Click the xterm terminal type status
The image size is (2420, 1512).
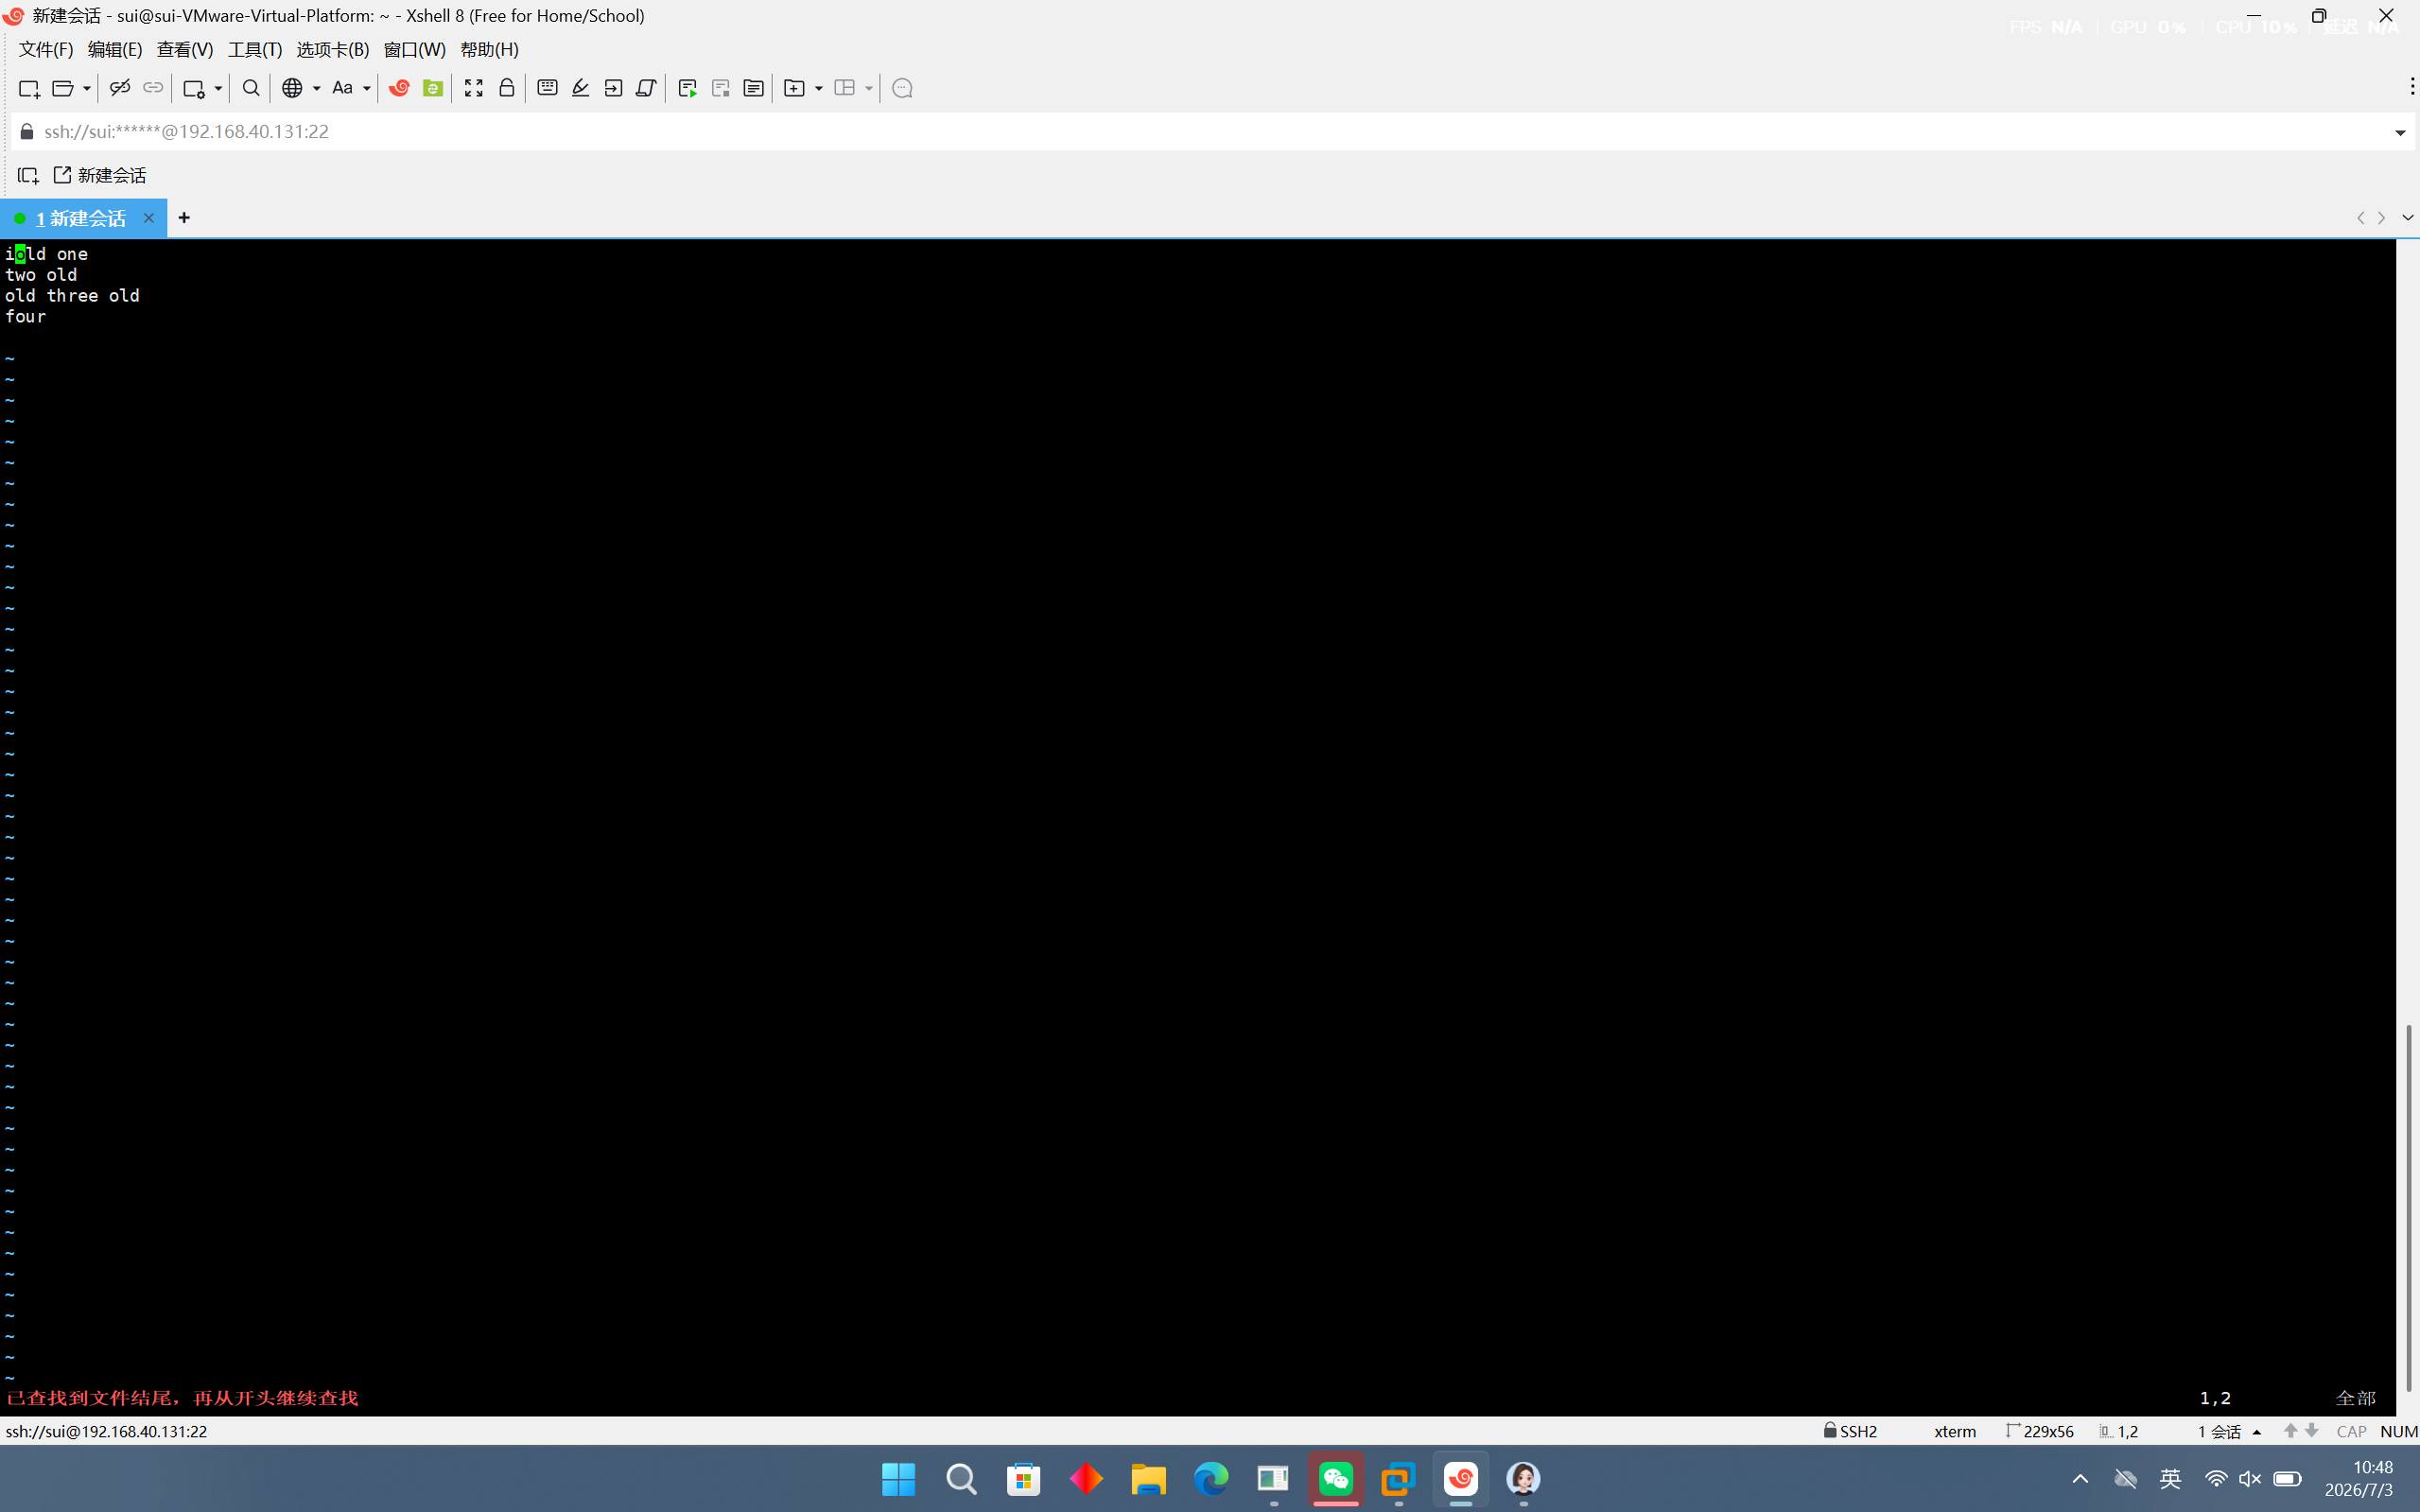(x=1955, y=1431)
